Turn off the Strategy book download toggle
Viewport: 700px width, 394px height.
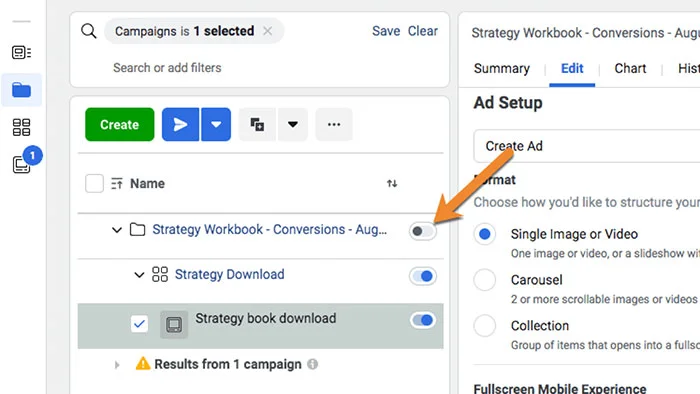pyautogui.click(x=422, y=320)
